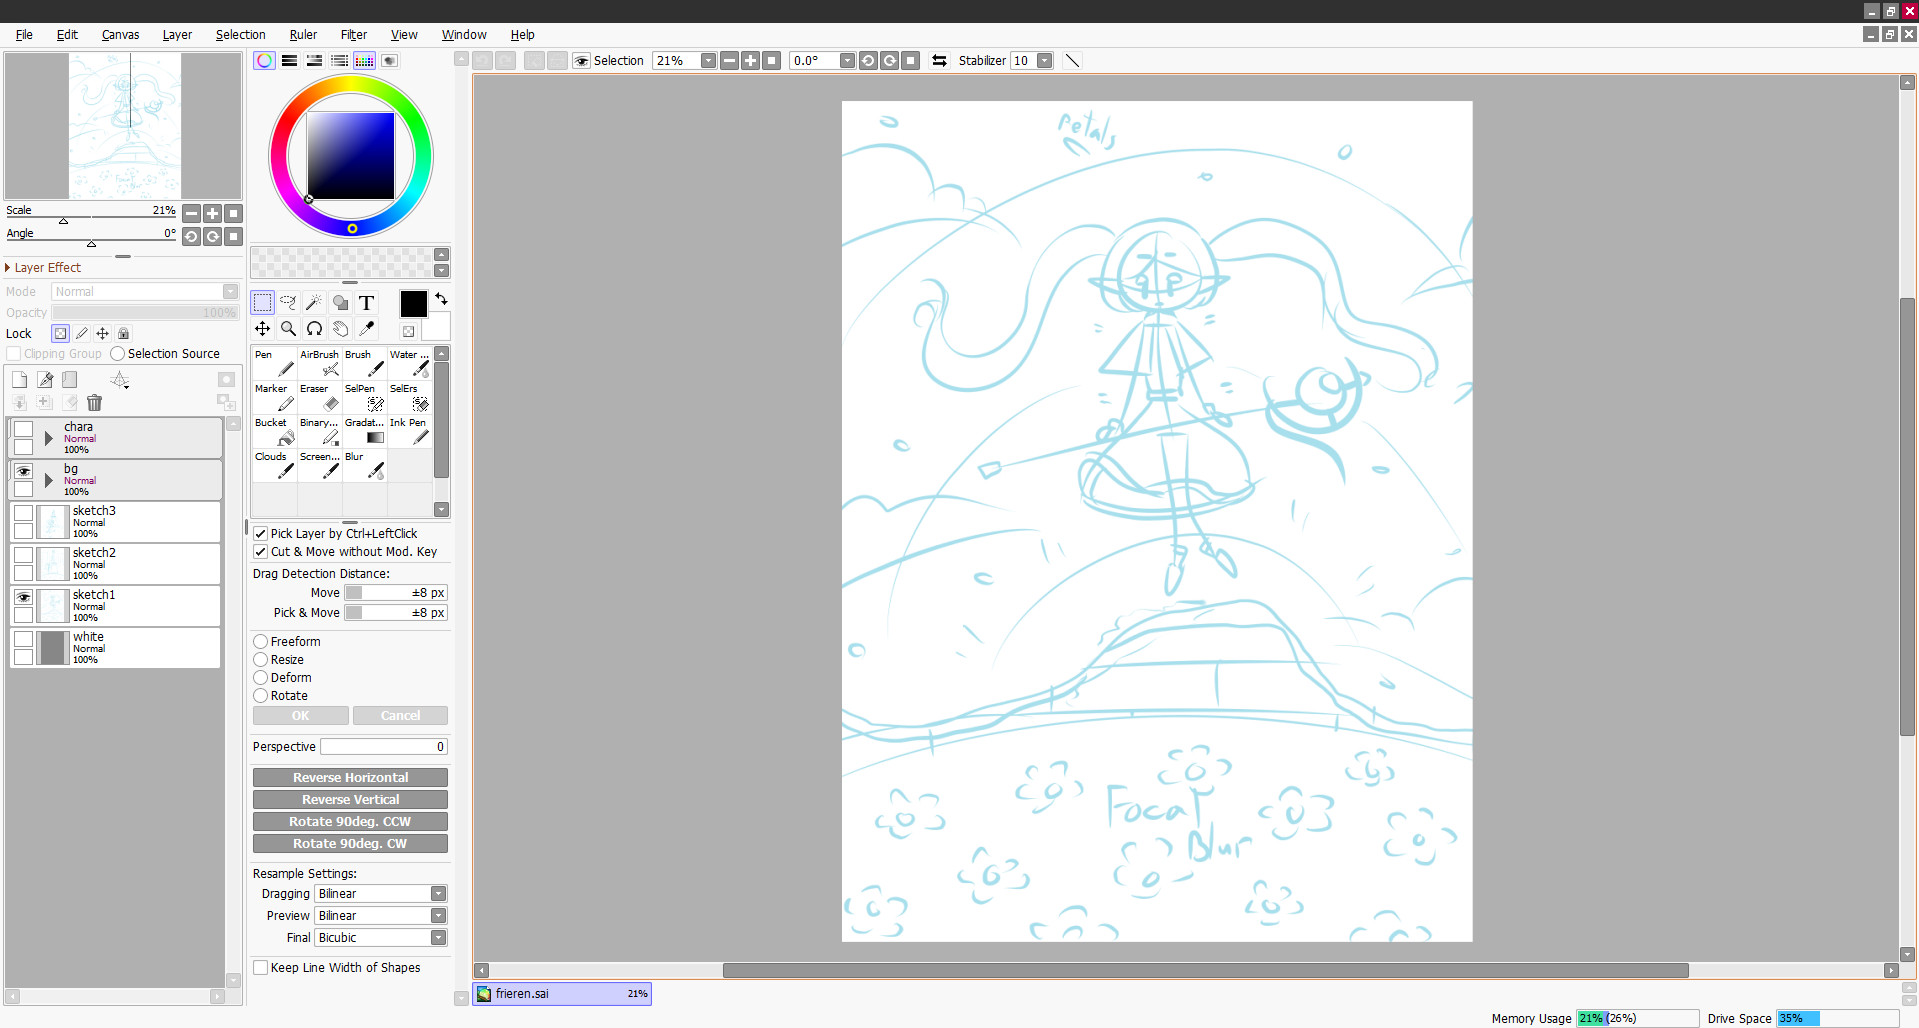Delete the selected layer
This screenshot has height=1028, width=1919.
94,402
